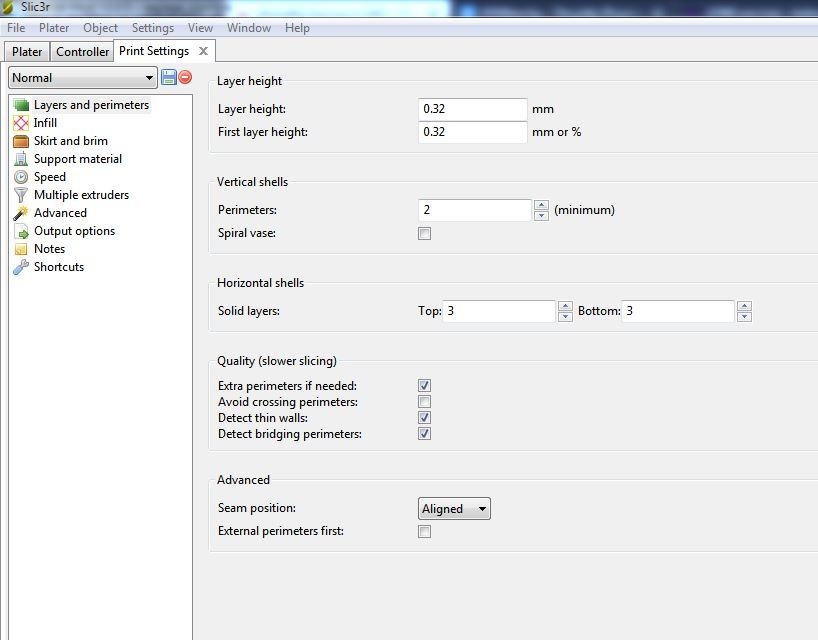Image resolution: width=818 pixels, height=640 pixels.
Task: Open the Plater menu
Action: 54,28
